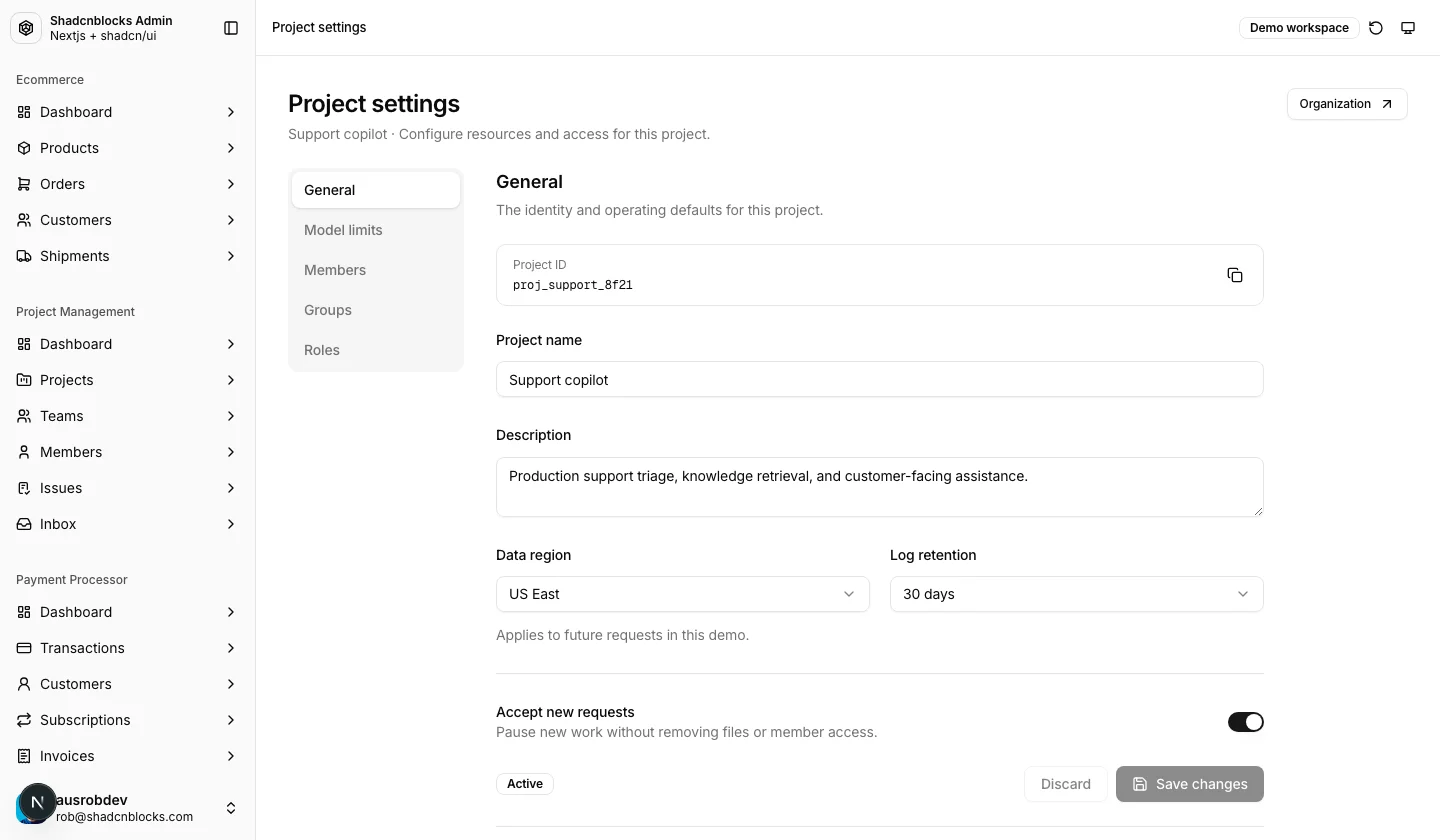The height and width of the screenshot is (840, 1440).
Task: Open the Data region dropdown
Action: pos(683,594)
